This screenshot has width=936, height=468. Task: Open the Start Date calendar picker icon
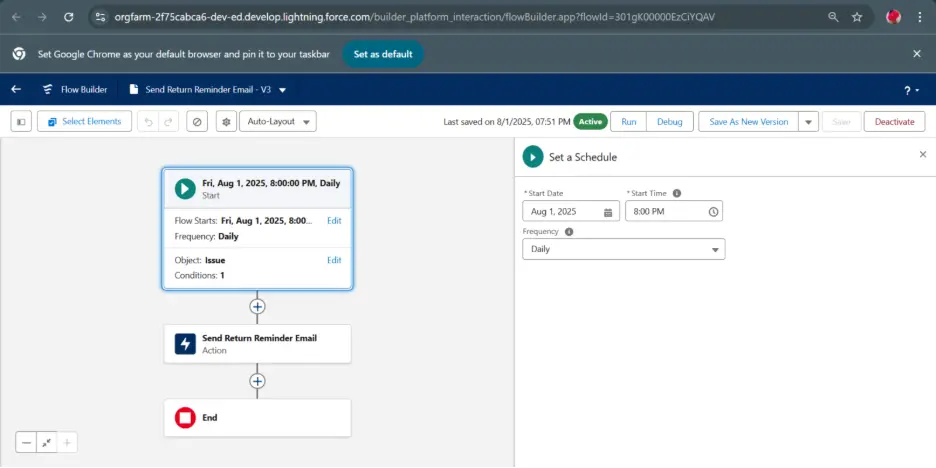(x=608, y=212)
